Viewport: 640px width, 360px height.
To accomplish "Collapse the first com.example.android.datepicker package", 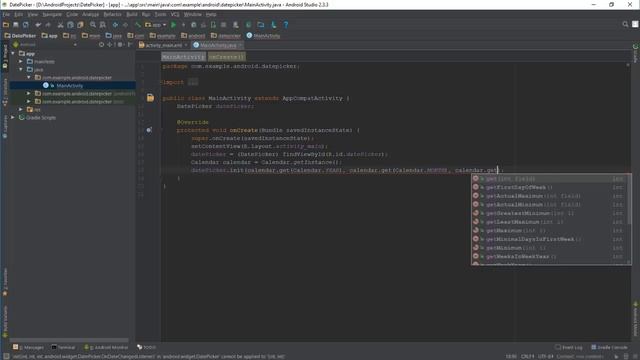I will pos(29,78).
